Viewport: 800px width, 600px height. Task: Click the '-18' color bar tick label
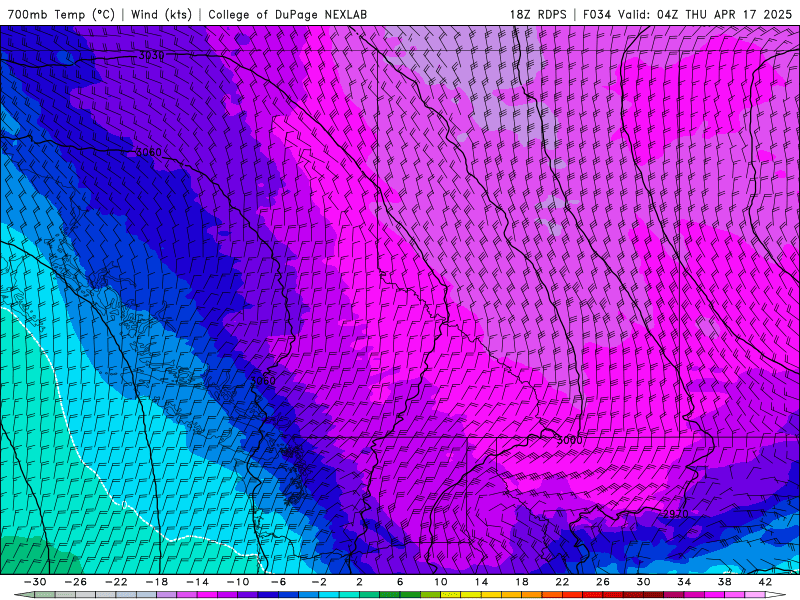click(157, 582)
